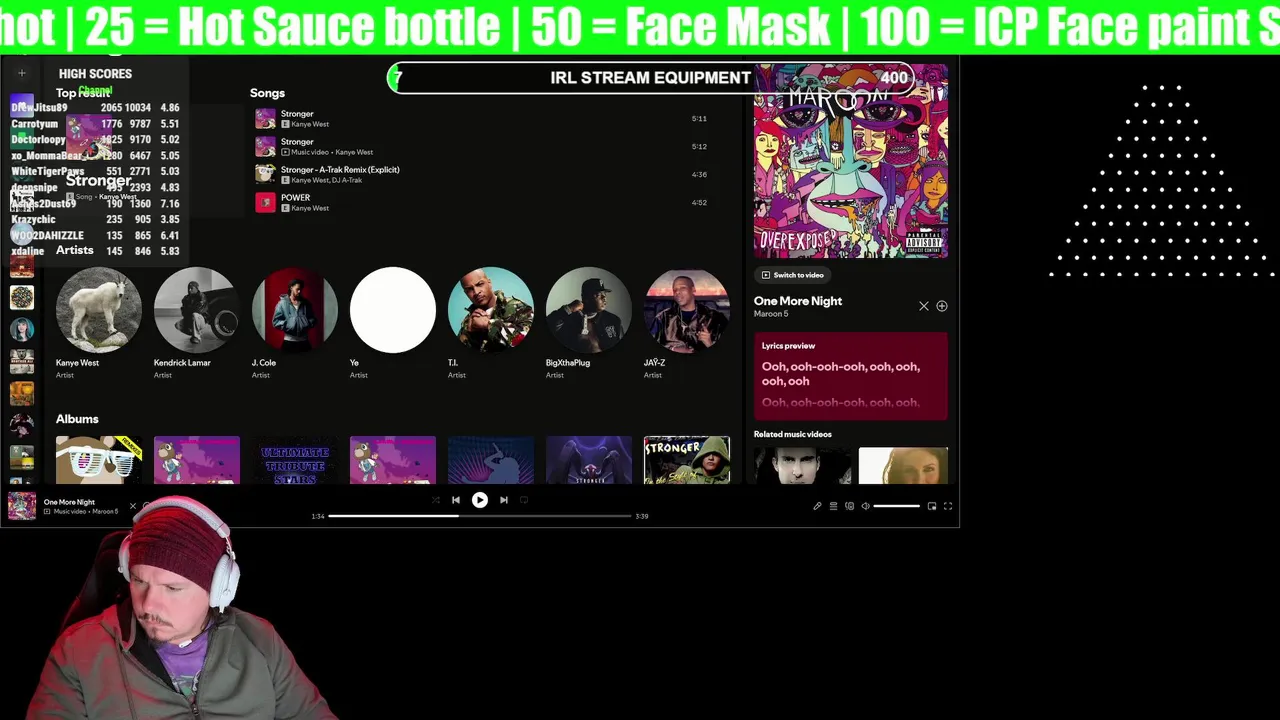Click the white play button
1280x720 pixels.
480,500
